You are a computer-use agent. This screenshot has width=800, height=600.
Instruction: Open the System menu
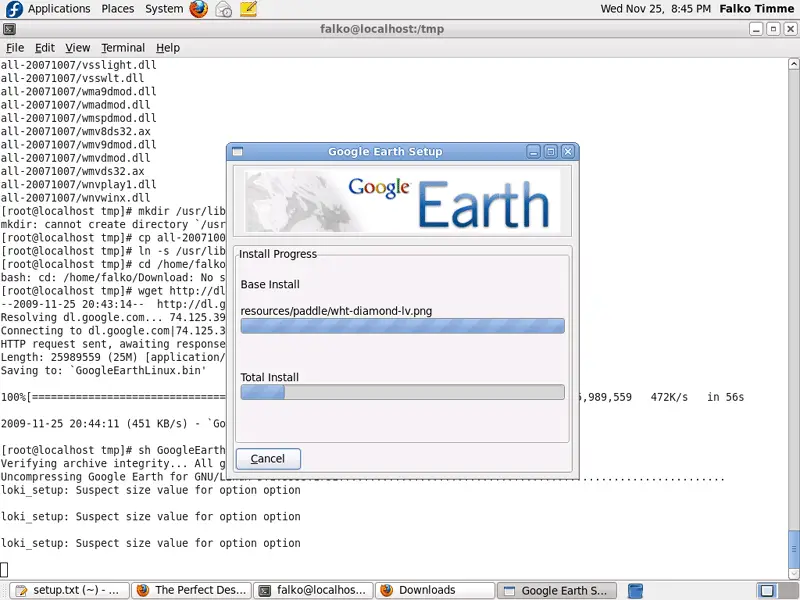click(164, 9)
